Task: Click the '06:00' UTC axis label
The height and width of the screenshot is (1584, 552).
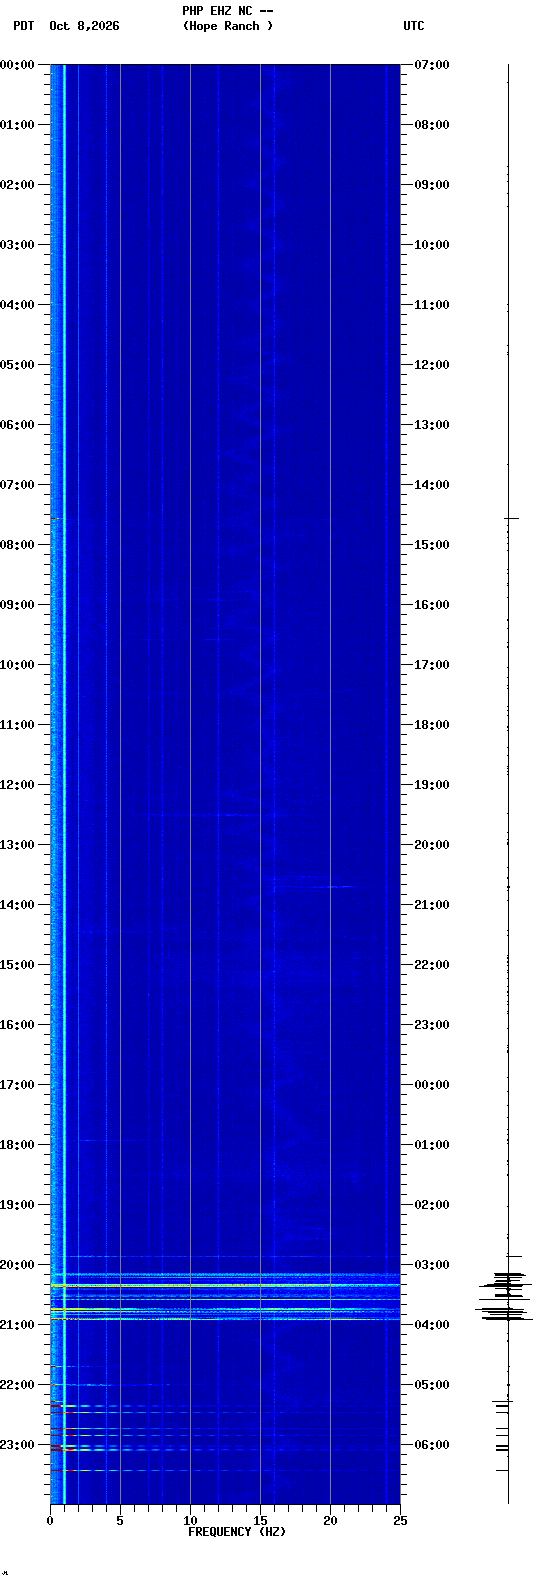Action: click(x=432, y=1445)
